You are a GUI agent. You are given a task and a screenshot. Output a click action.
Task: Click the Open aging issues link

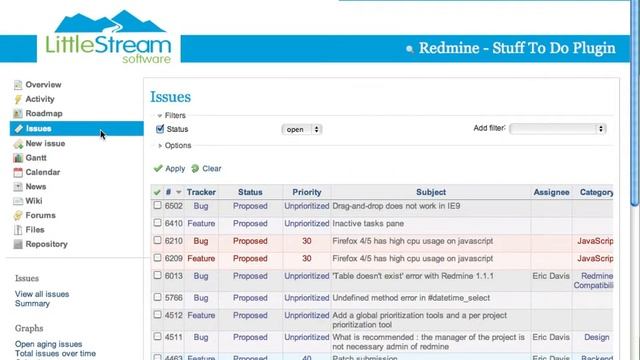pyautogui.click(x=49, y=344)
